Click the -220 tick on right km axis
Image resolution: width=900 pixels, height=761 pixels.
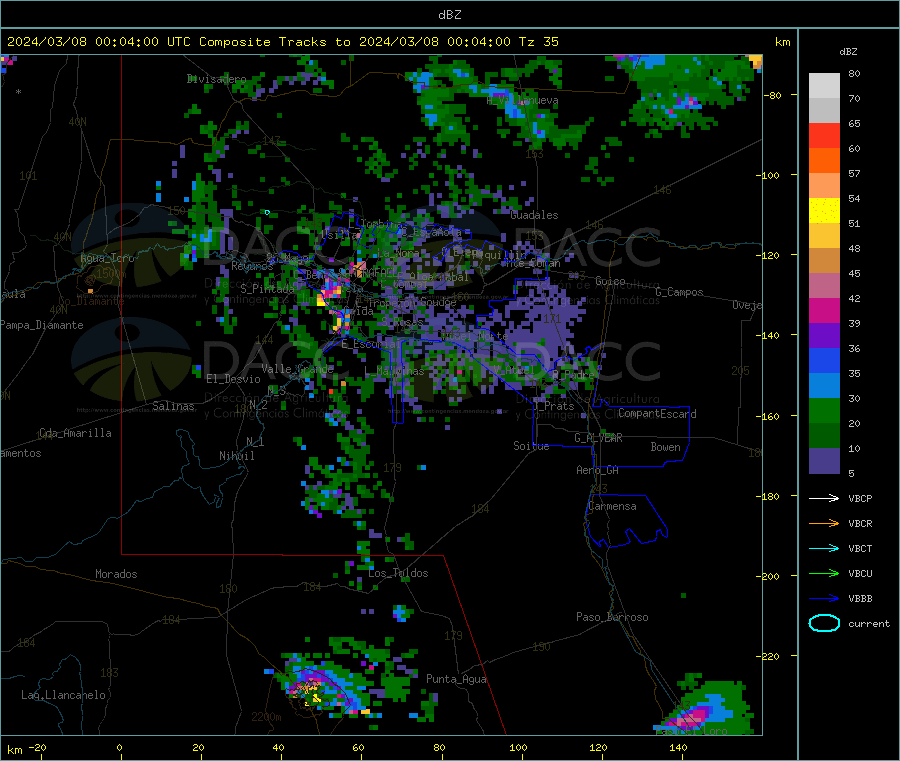767,656
